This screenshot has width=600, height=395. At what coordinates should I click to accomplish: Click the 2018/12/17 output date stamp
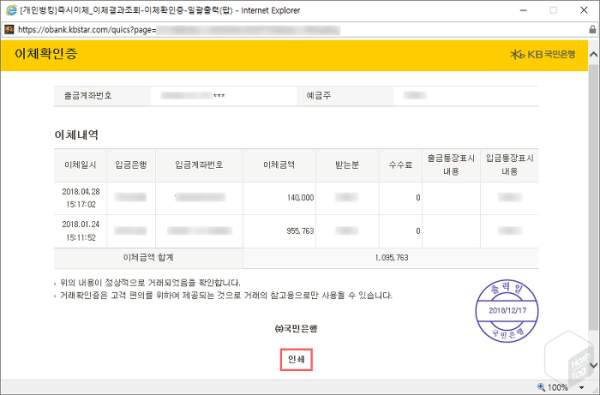coord(507,310)
